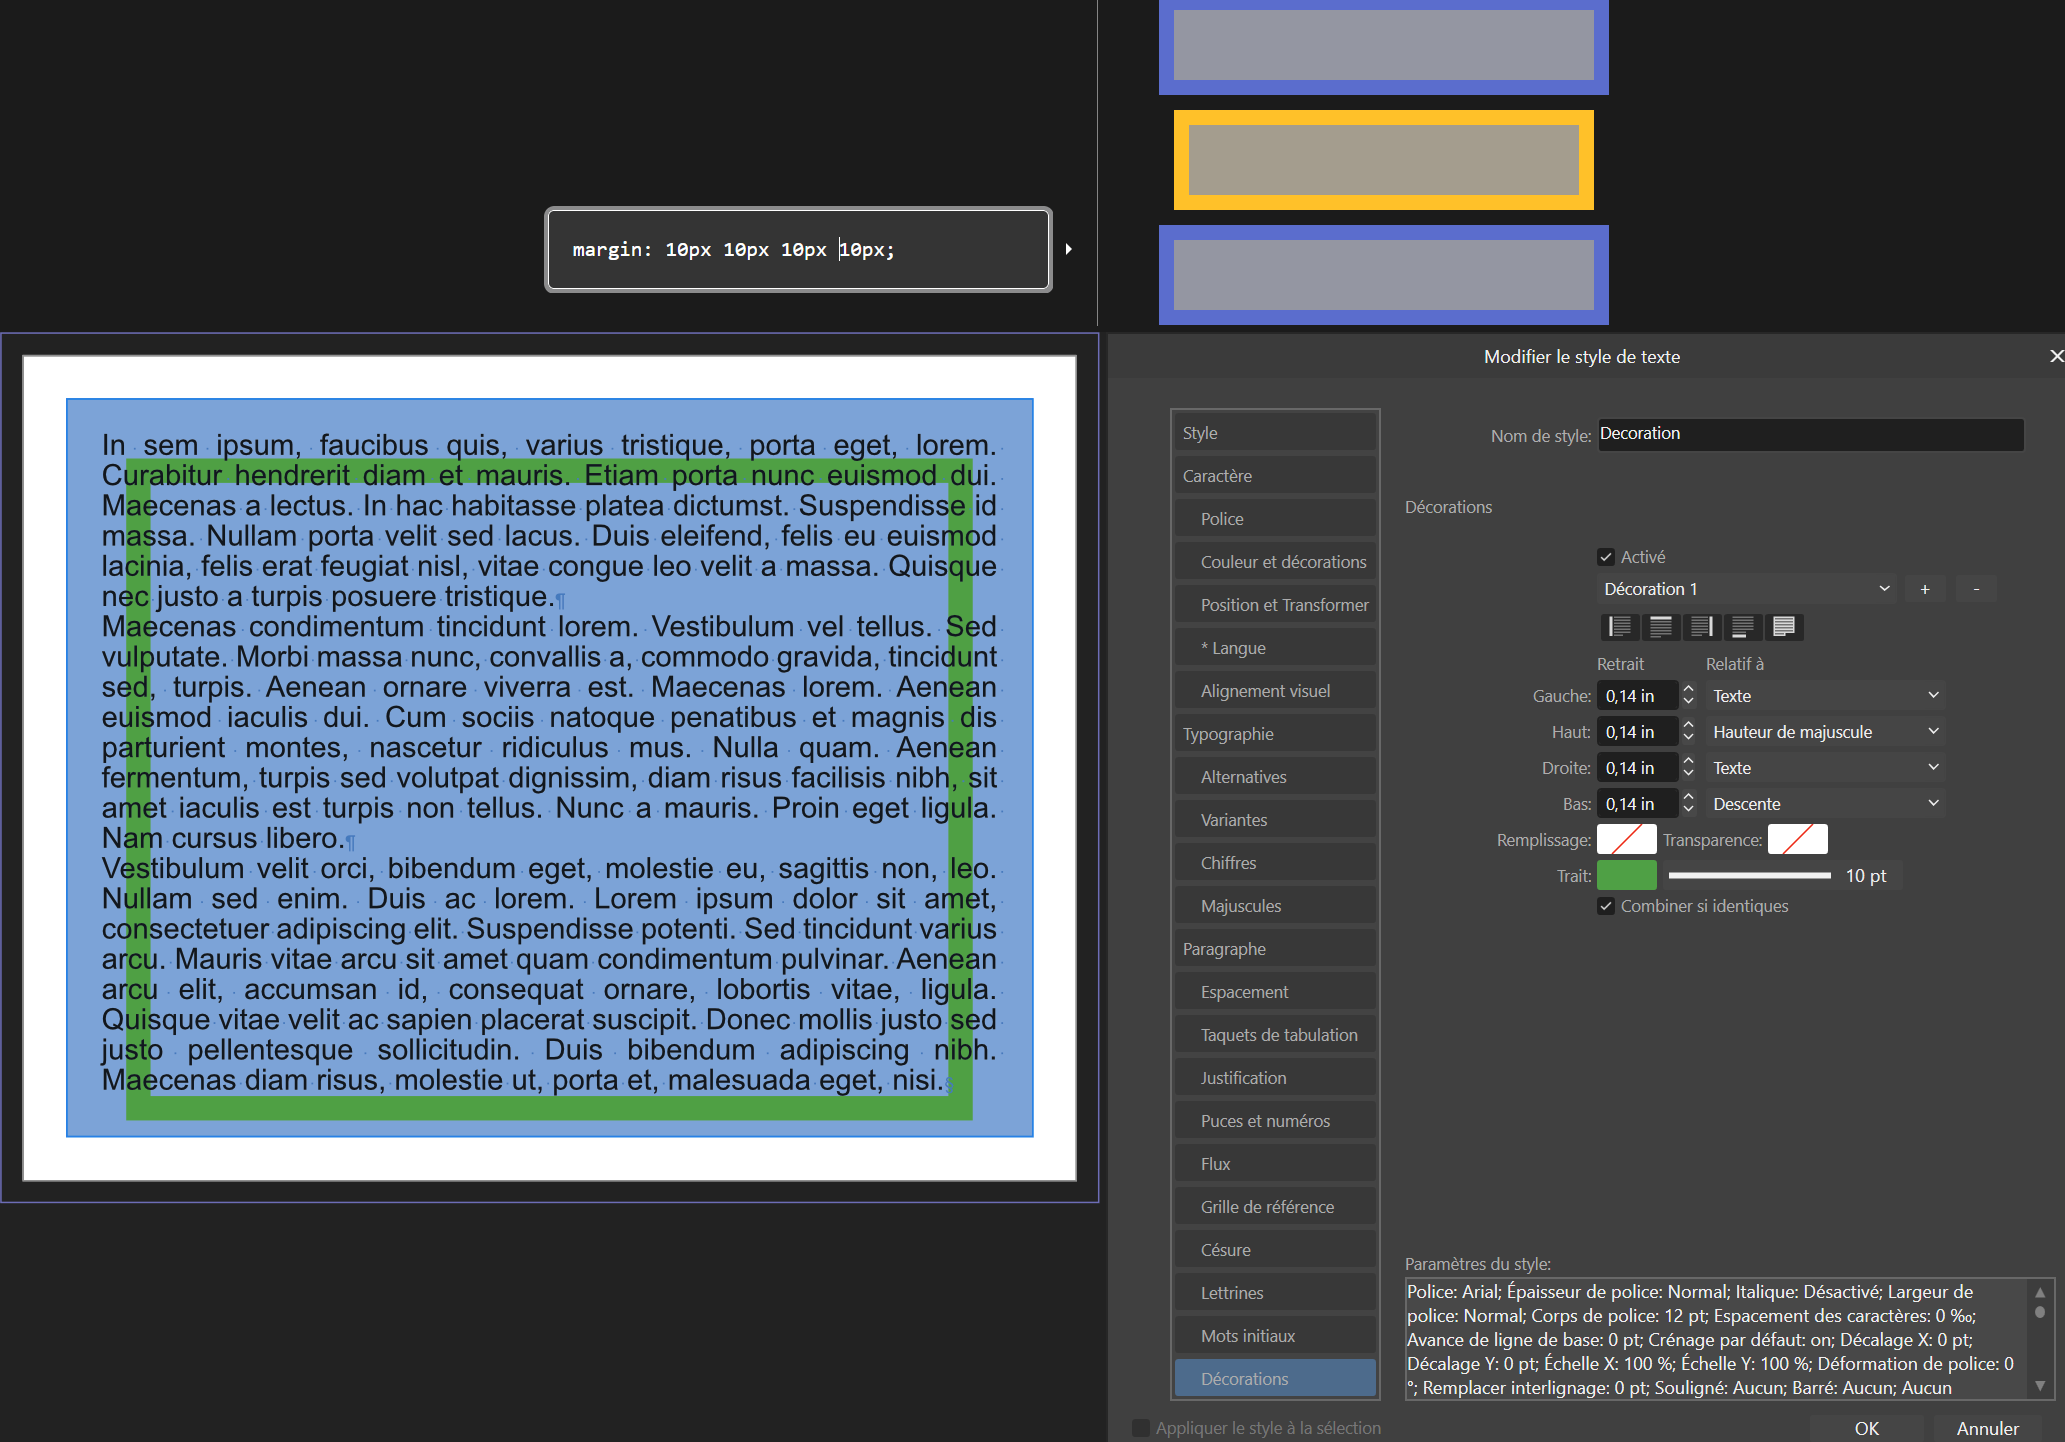Close the Modifier le style de texte dialog
2065x1442 pixels.
pyautogui.click(x=2055, y=356)
